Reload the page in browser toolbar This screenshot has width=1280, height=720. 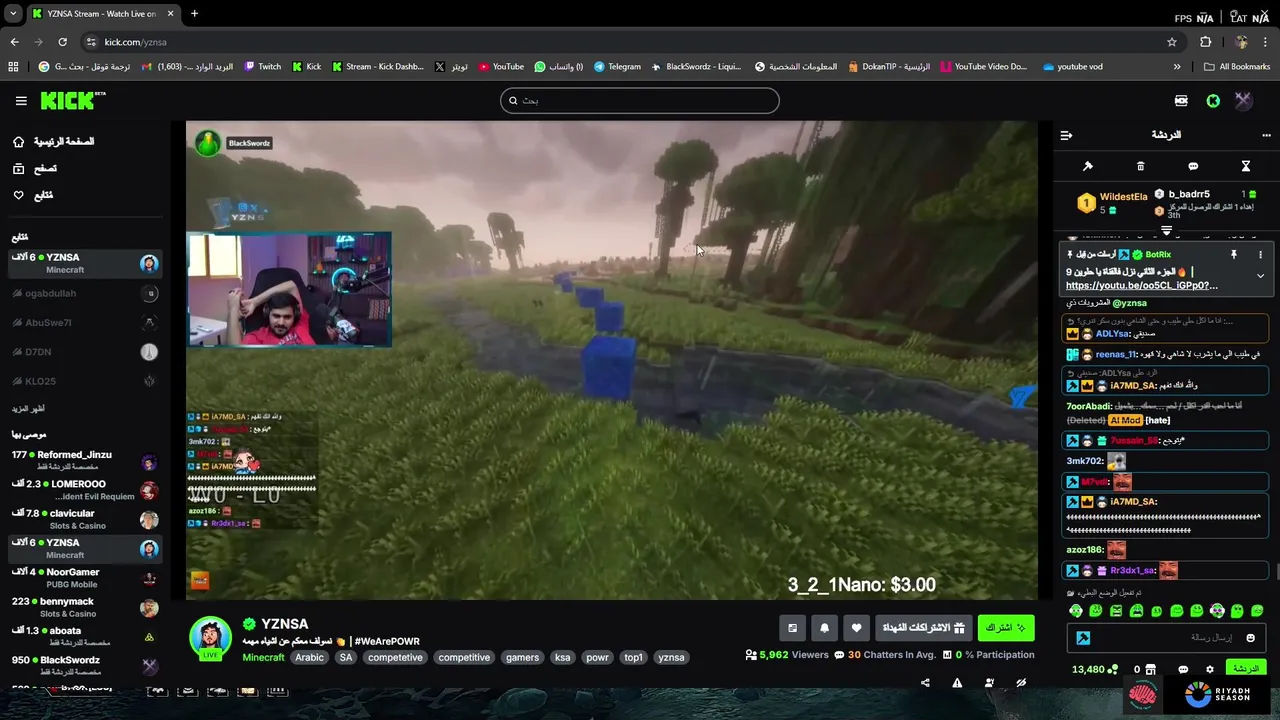coord(62,42)
